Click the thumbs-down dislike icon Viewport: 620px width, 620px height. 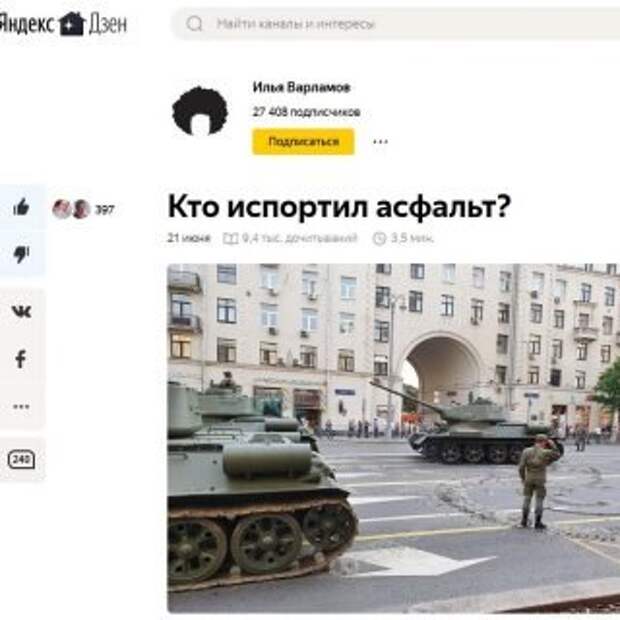(21, 254)
